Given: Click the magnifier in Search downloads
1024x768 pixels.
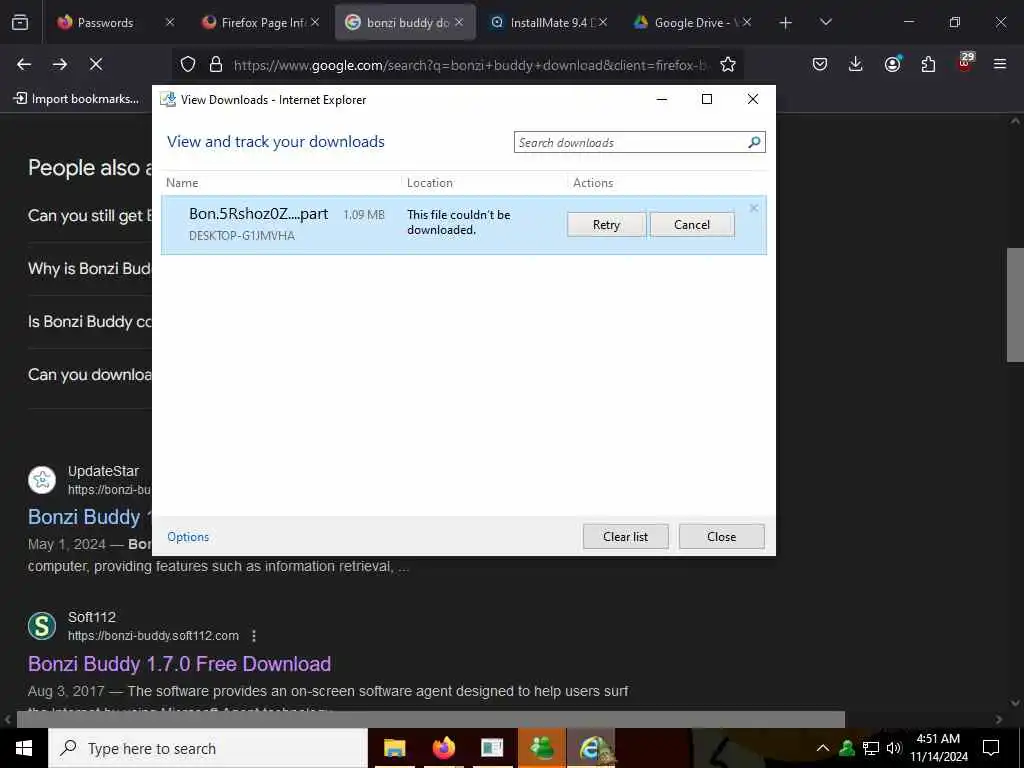Looking at the screenshot, I should pyautogui.click(x=754, y=142).
